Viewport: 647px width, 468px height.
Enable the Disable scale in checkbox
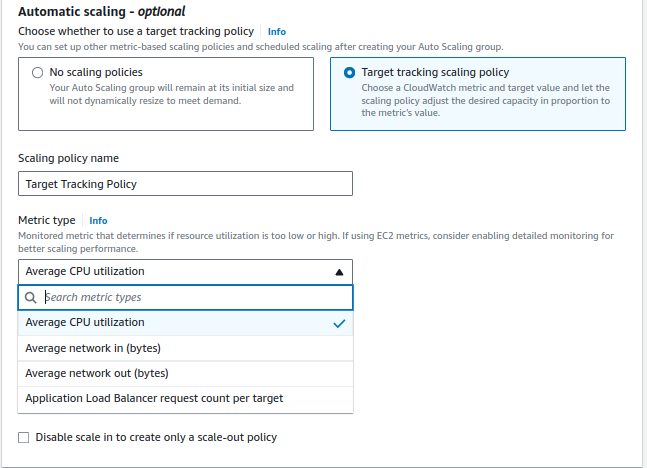[24, 437]
